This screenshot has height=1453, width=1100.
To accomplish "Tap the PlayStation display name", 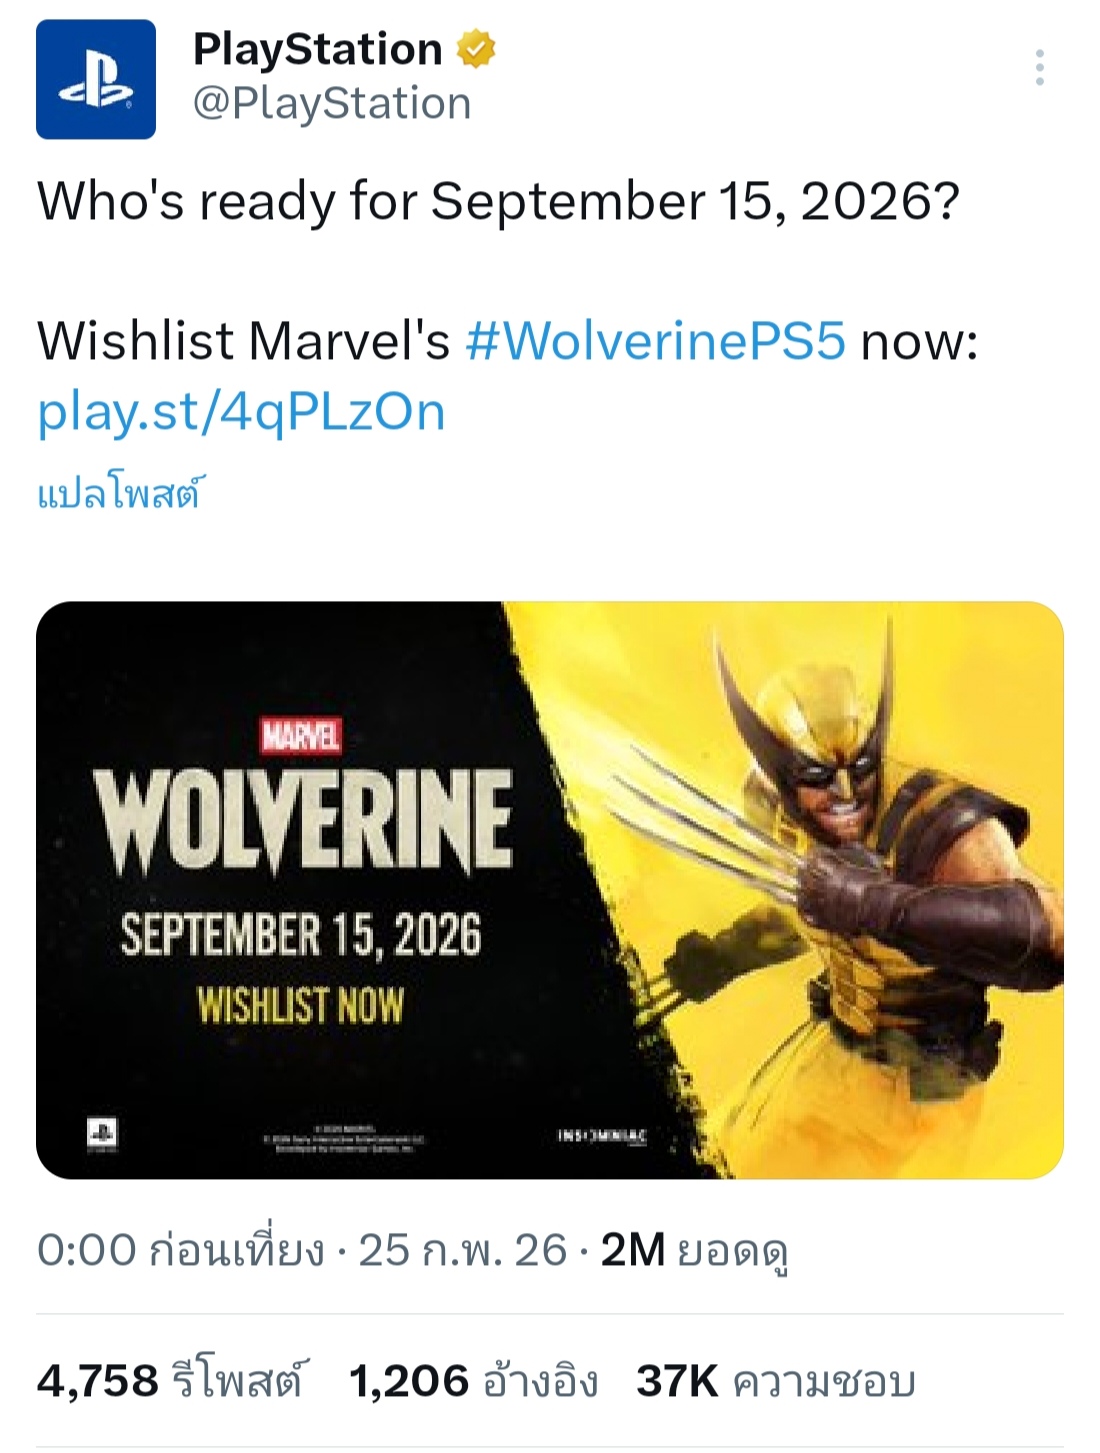I will 317,49.
